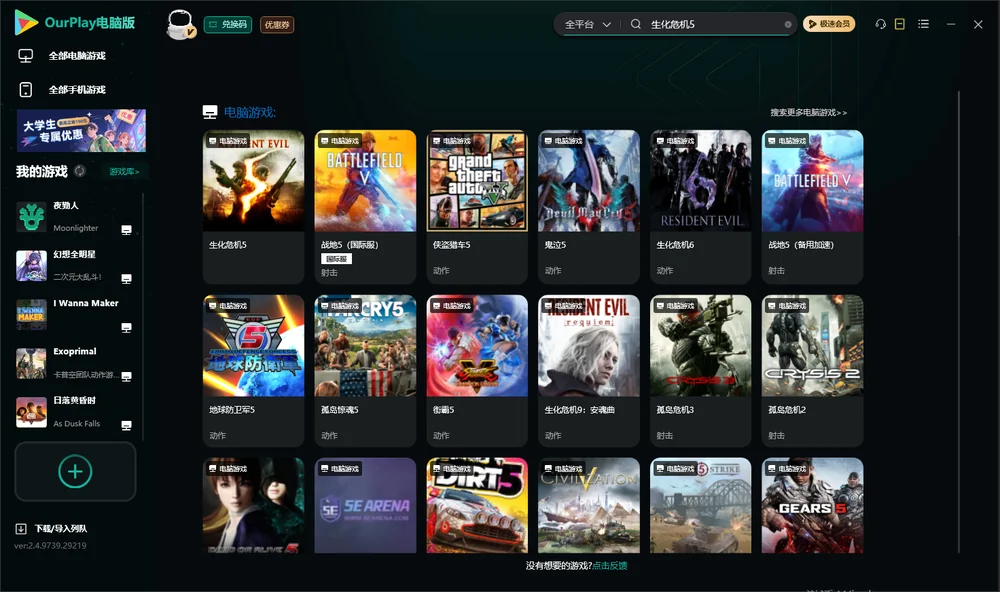Click the 兑换码 redeem button
The height and width of the screenshot is (592, 1000).
[228, 24]
